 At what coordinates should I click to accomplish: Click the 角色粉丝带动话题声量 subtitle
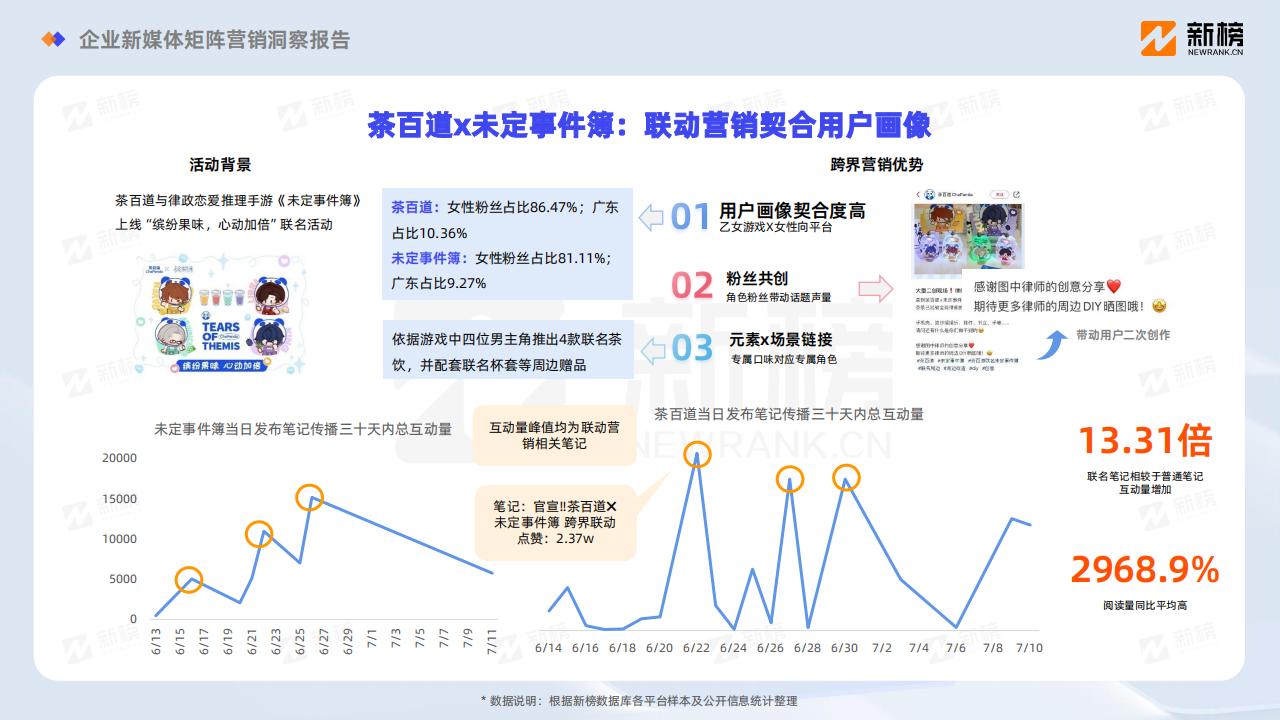click(x=779, y=297)
